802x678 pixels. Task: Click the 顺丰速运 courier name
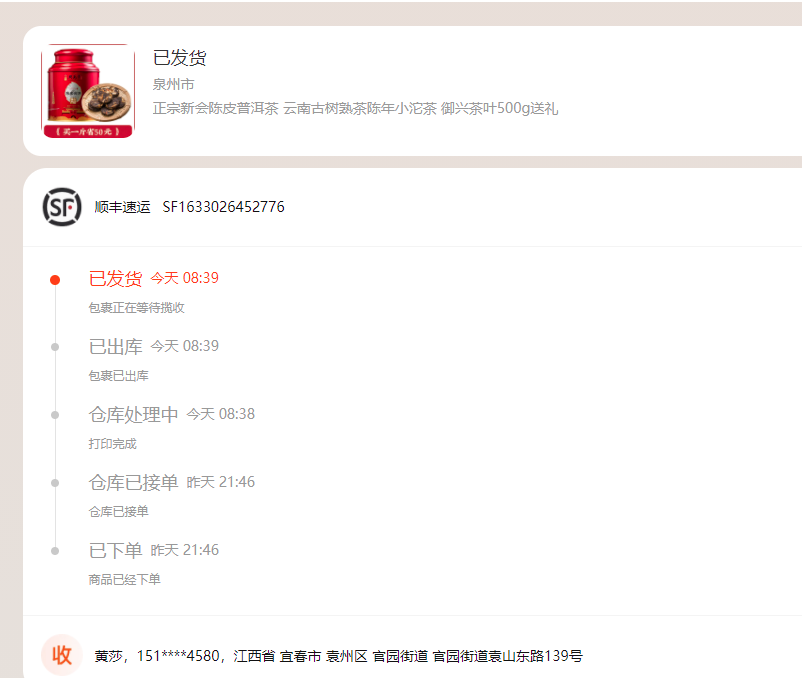tap(123, 207)
